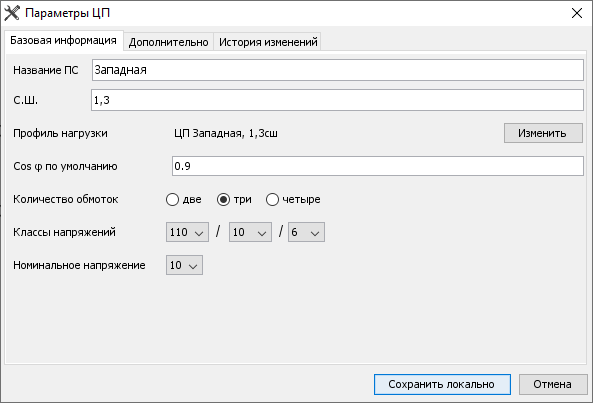Click the Название ПС input field
This screenshot has height=403, width=593.
pos(338,70)
